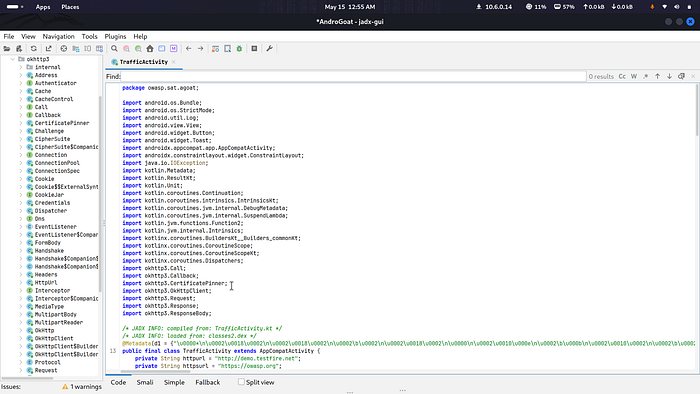Navigate back with the left arrow icon
The height and width of the screenshot is (394, 700).
[x=188, y=49]
